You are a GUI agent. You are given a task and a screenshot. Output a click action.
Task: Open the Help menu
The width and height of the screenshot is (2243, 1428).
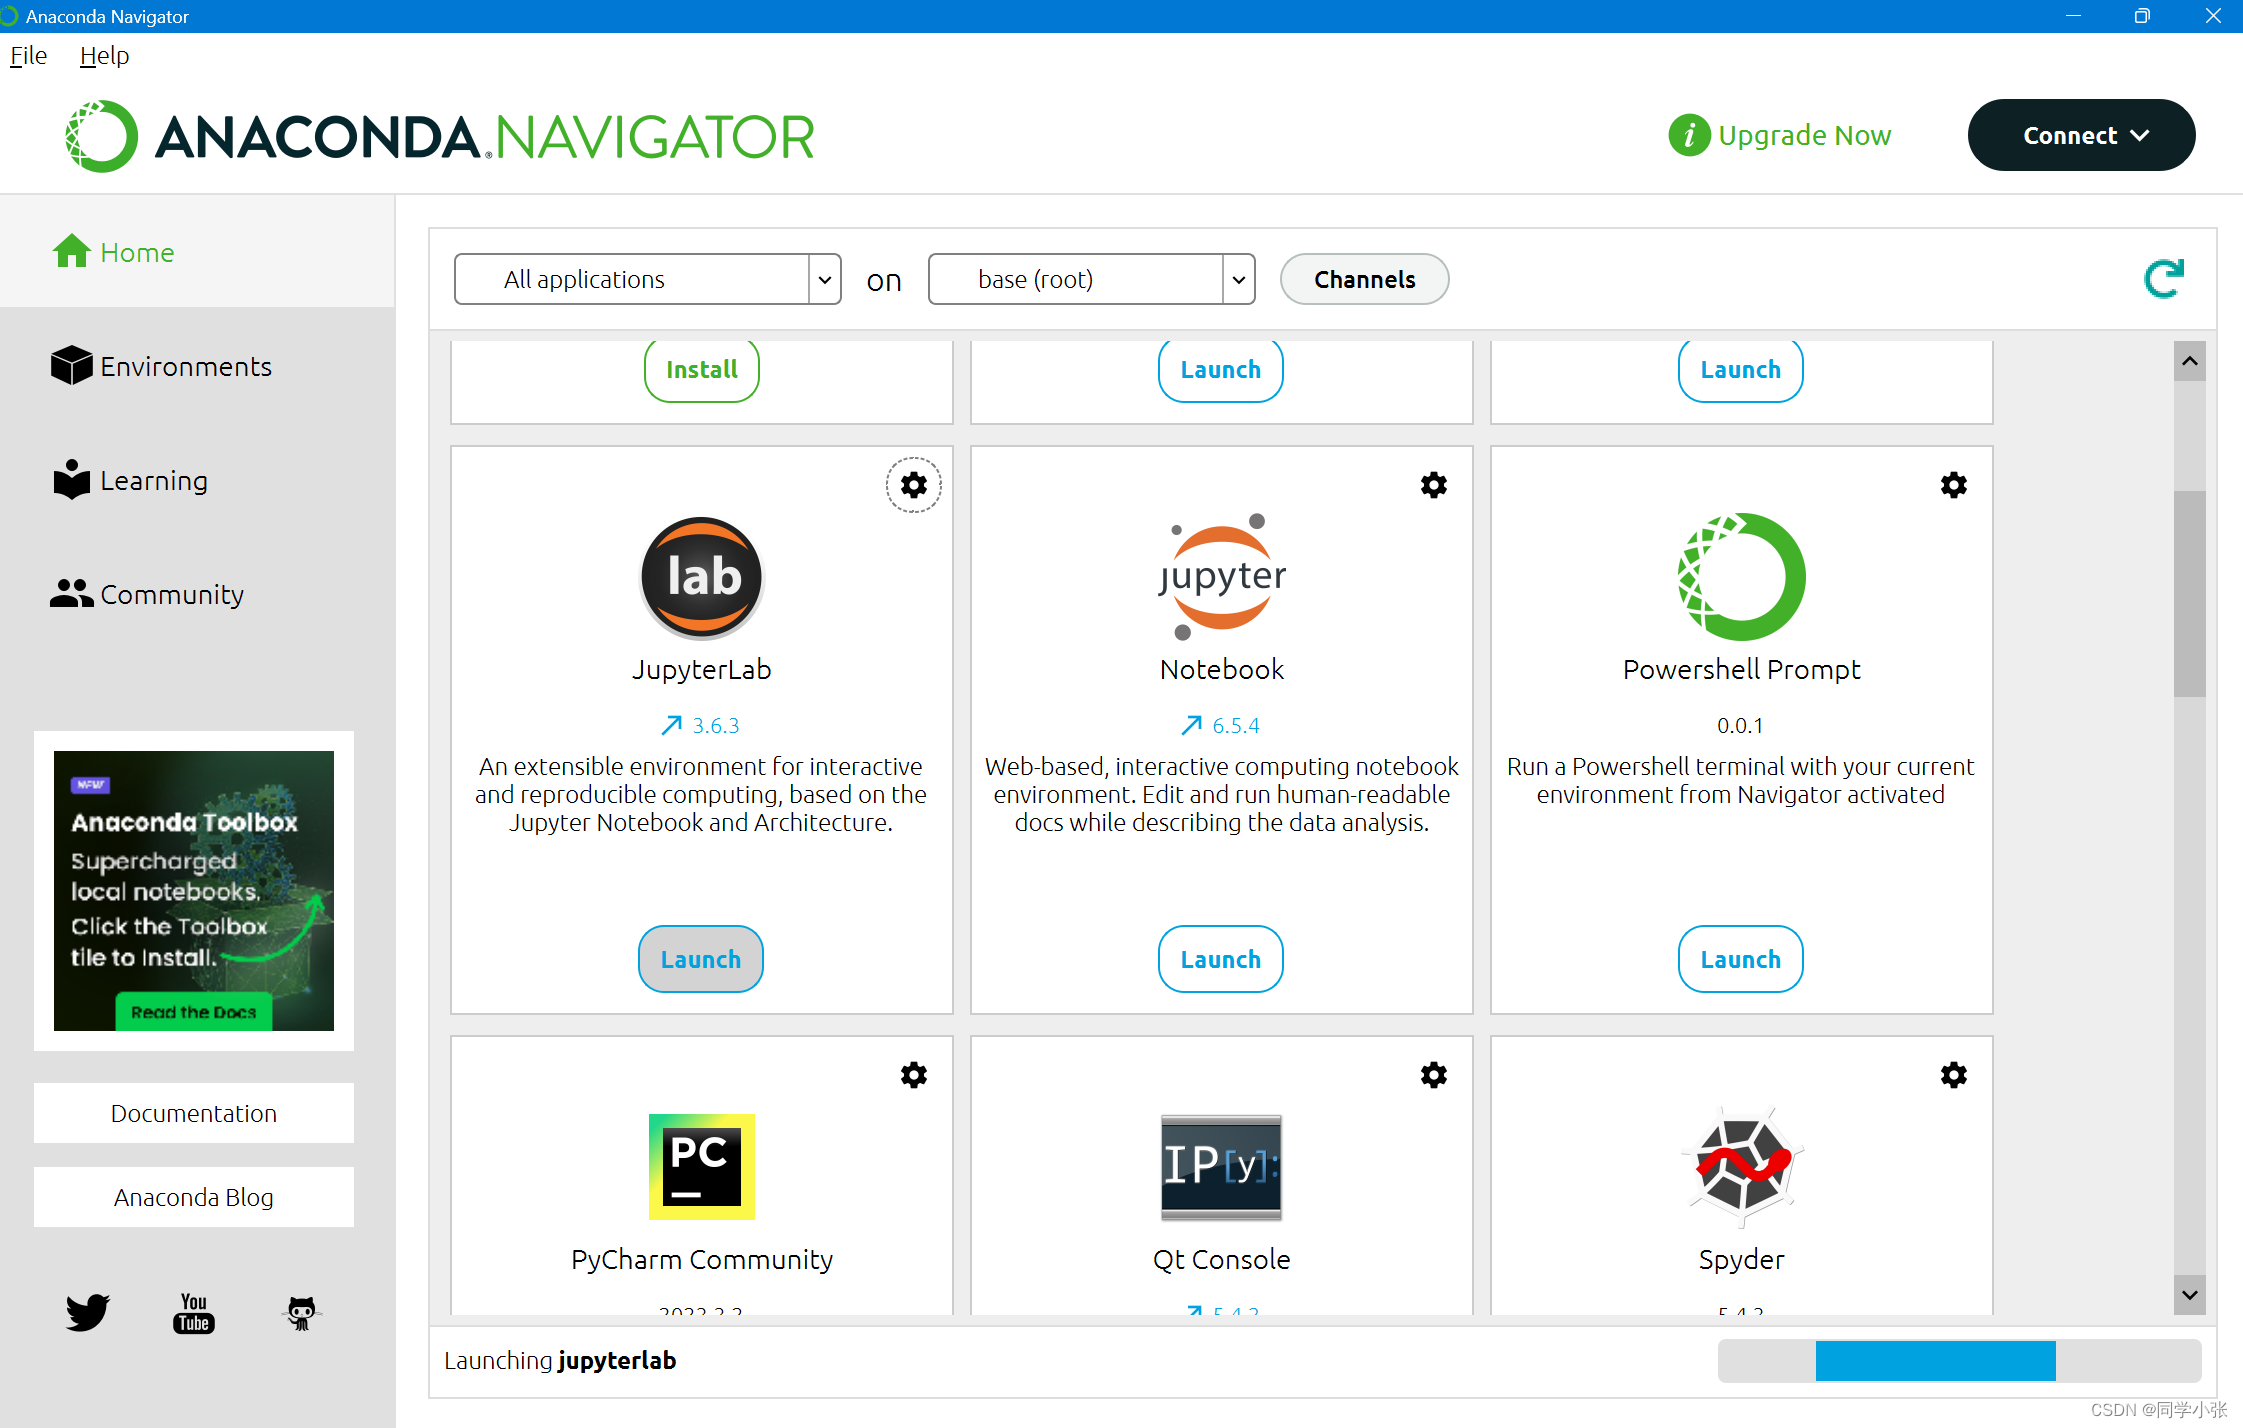tap(104, 55)
